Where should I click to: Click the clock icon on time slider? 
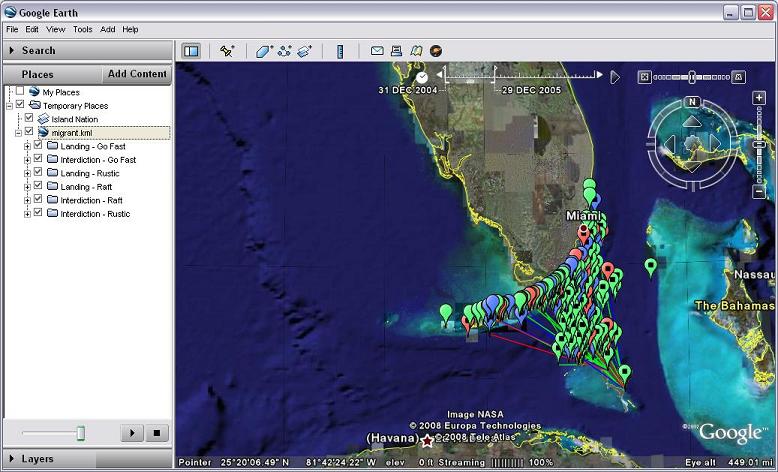(422, 77)
